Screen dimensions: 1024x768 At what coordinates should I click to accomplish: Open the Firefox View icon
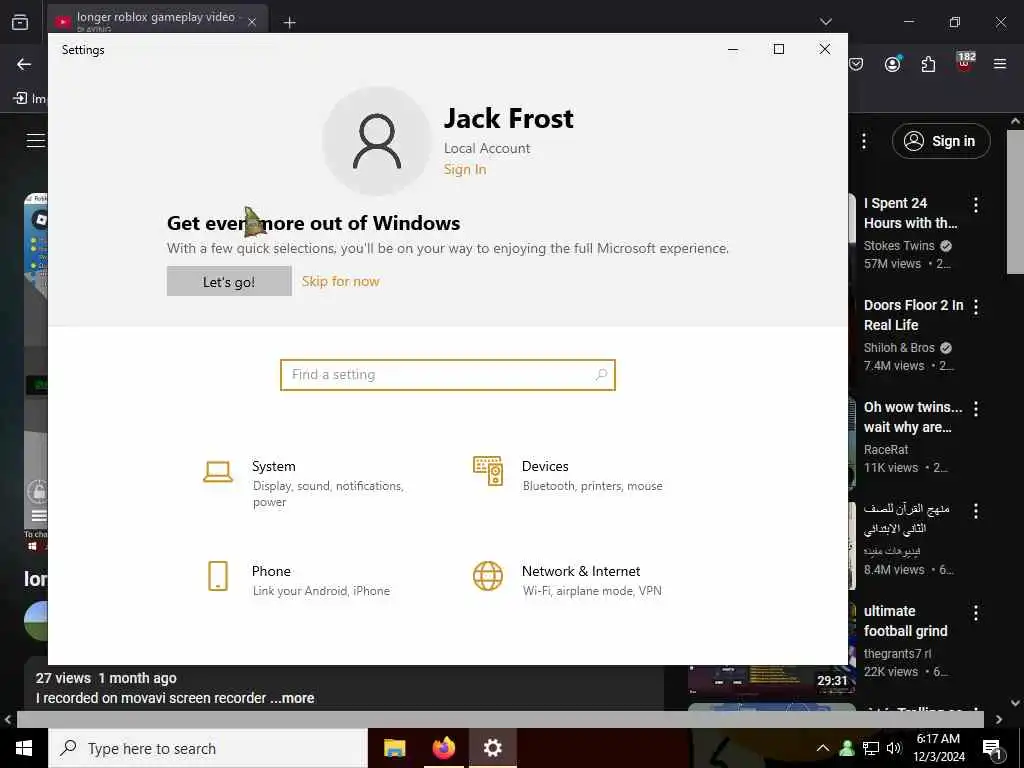(20, 22)
